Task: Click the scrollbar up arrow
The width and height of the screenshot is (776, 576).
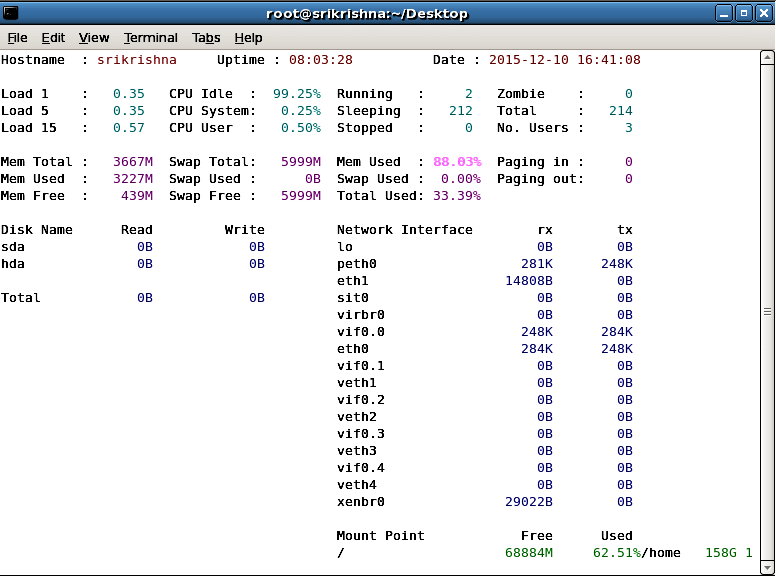Action: click(x=767, y=59)
